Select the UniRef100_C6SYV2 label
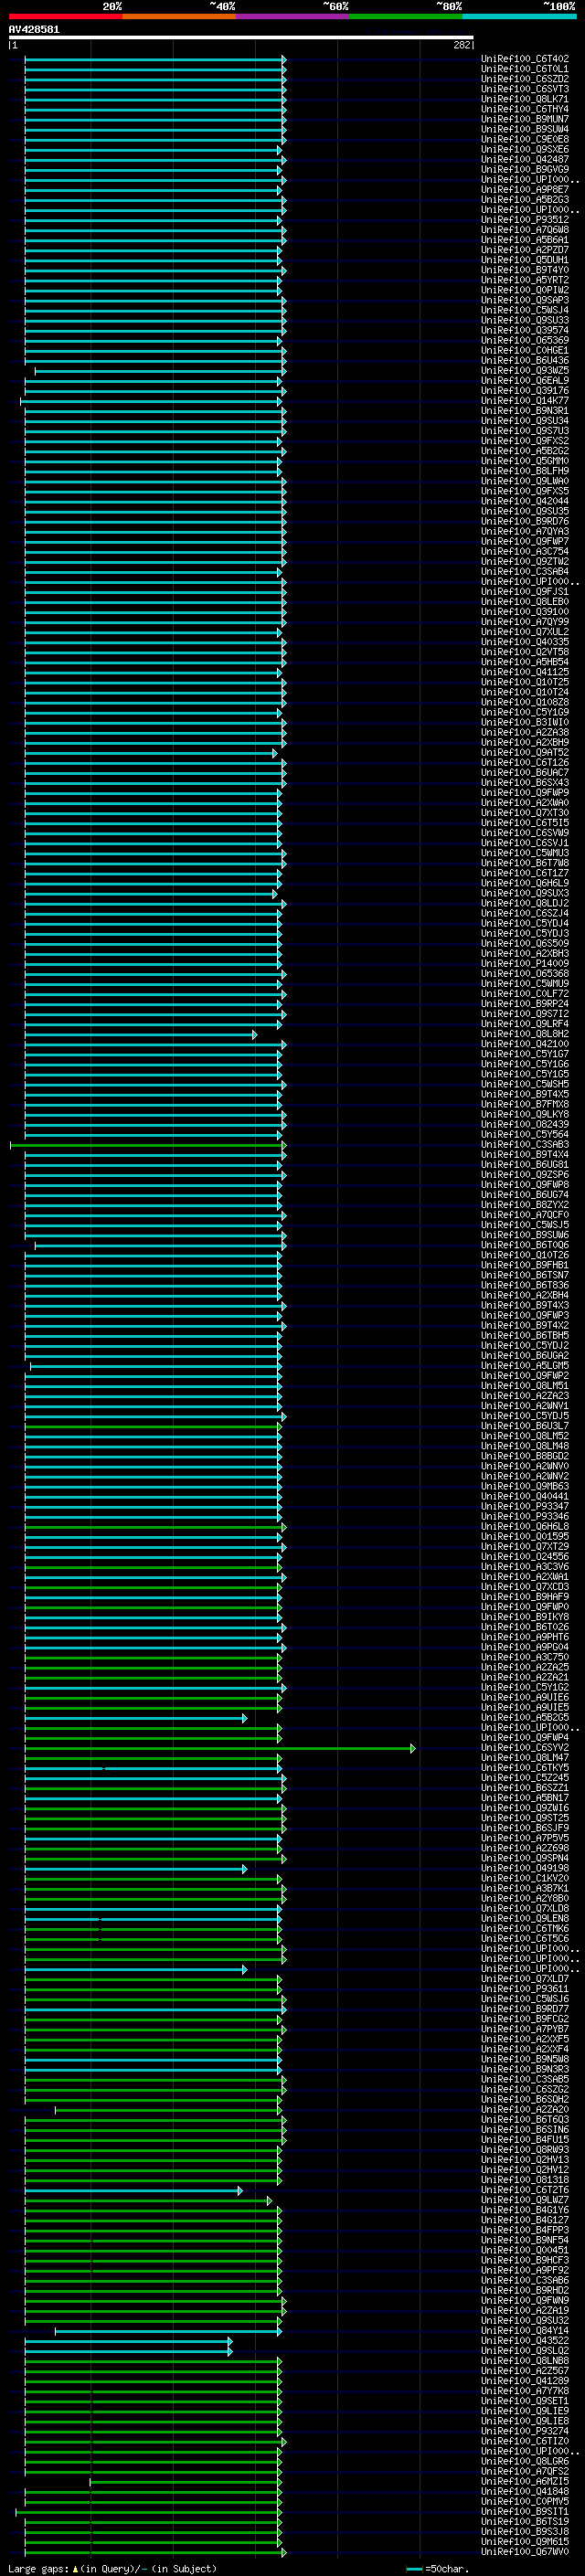 [525, 1749]
